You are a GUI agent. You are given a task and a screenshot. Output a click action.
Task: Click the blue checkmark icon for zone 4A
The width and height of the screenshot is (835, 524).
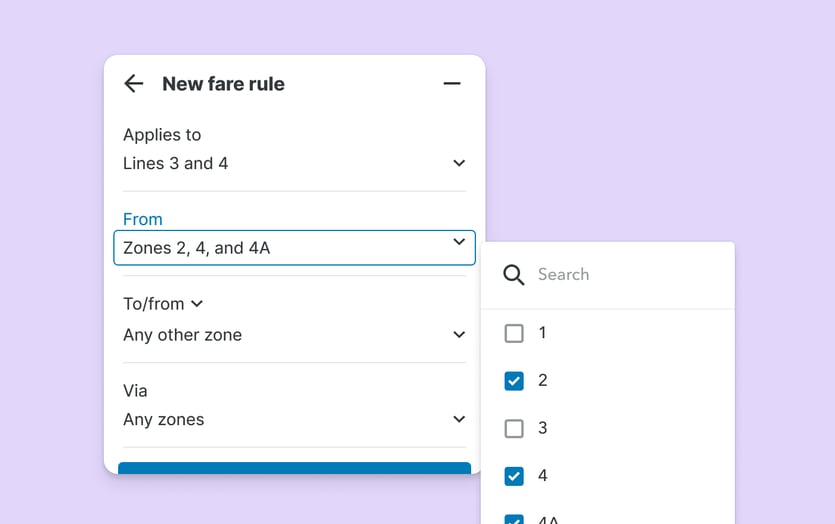coord(514,519)
